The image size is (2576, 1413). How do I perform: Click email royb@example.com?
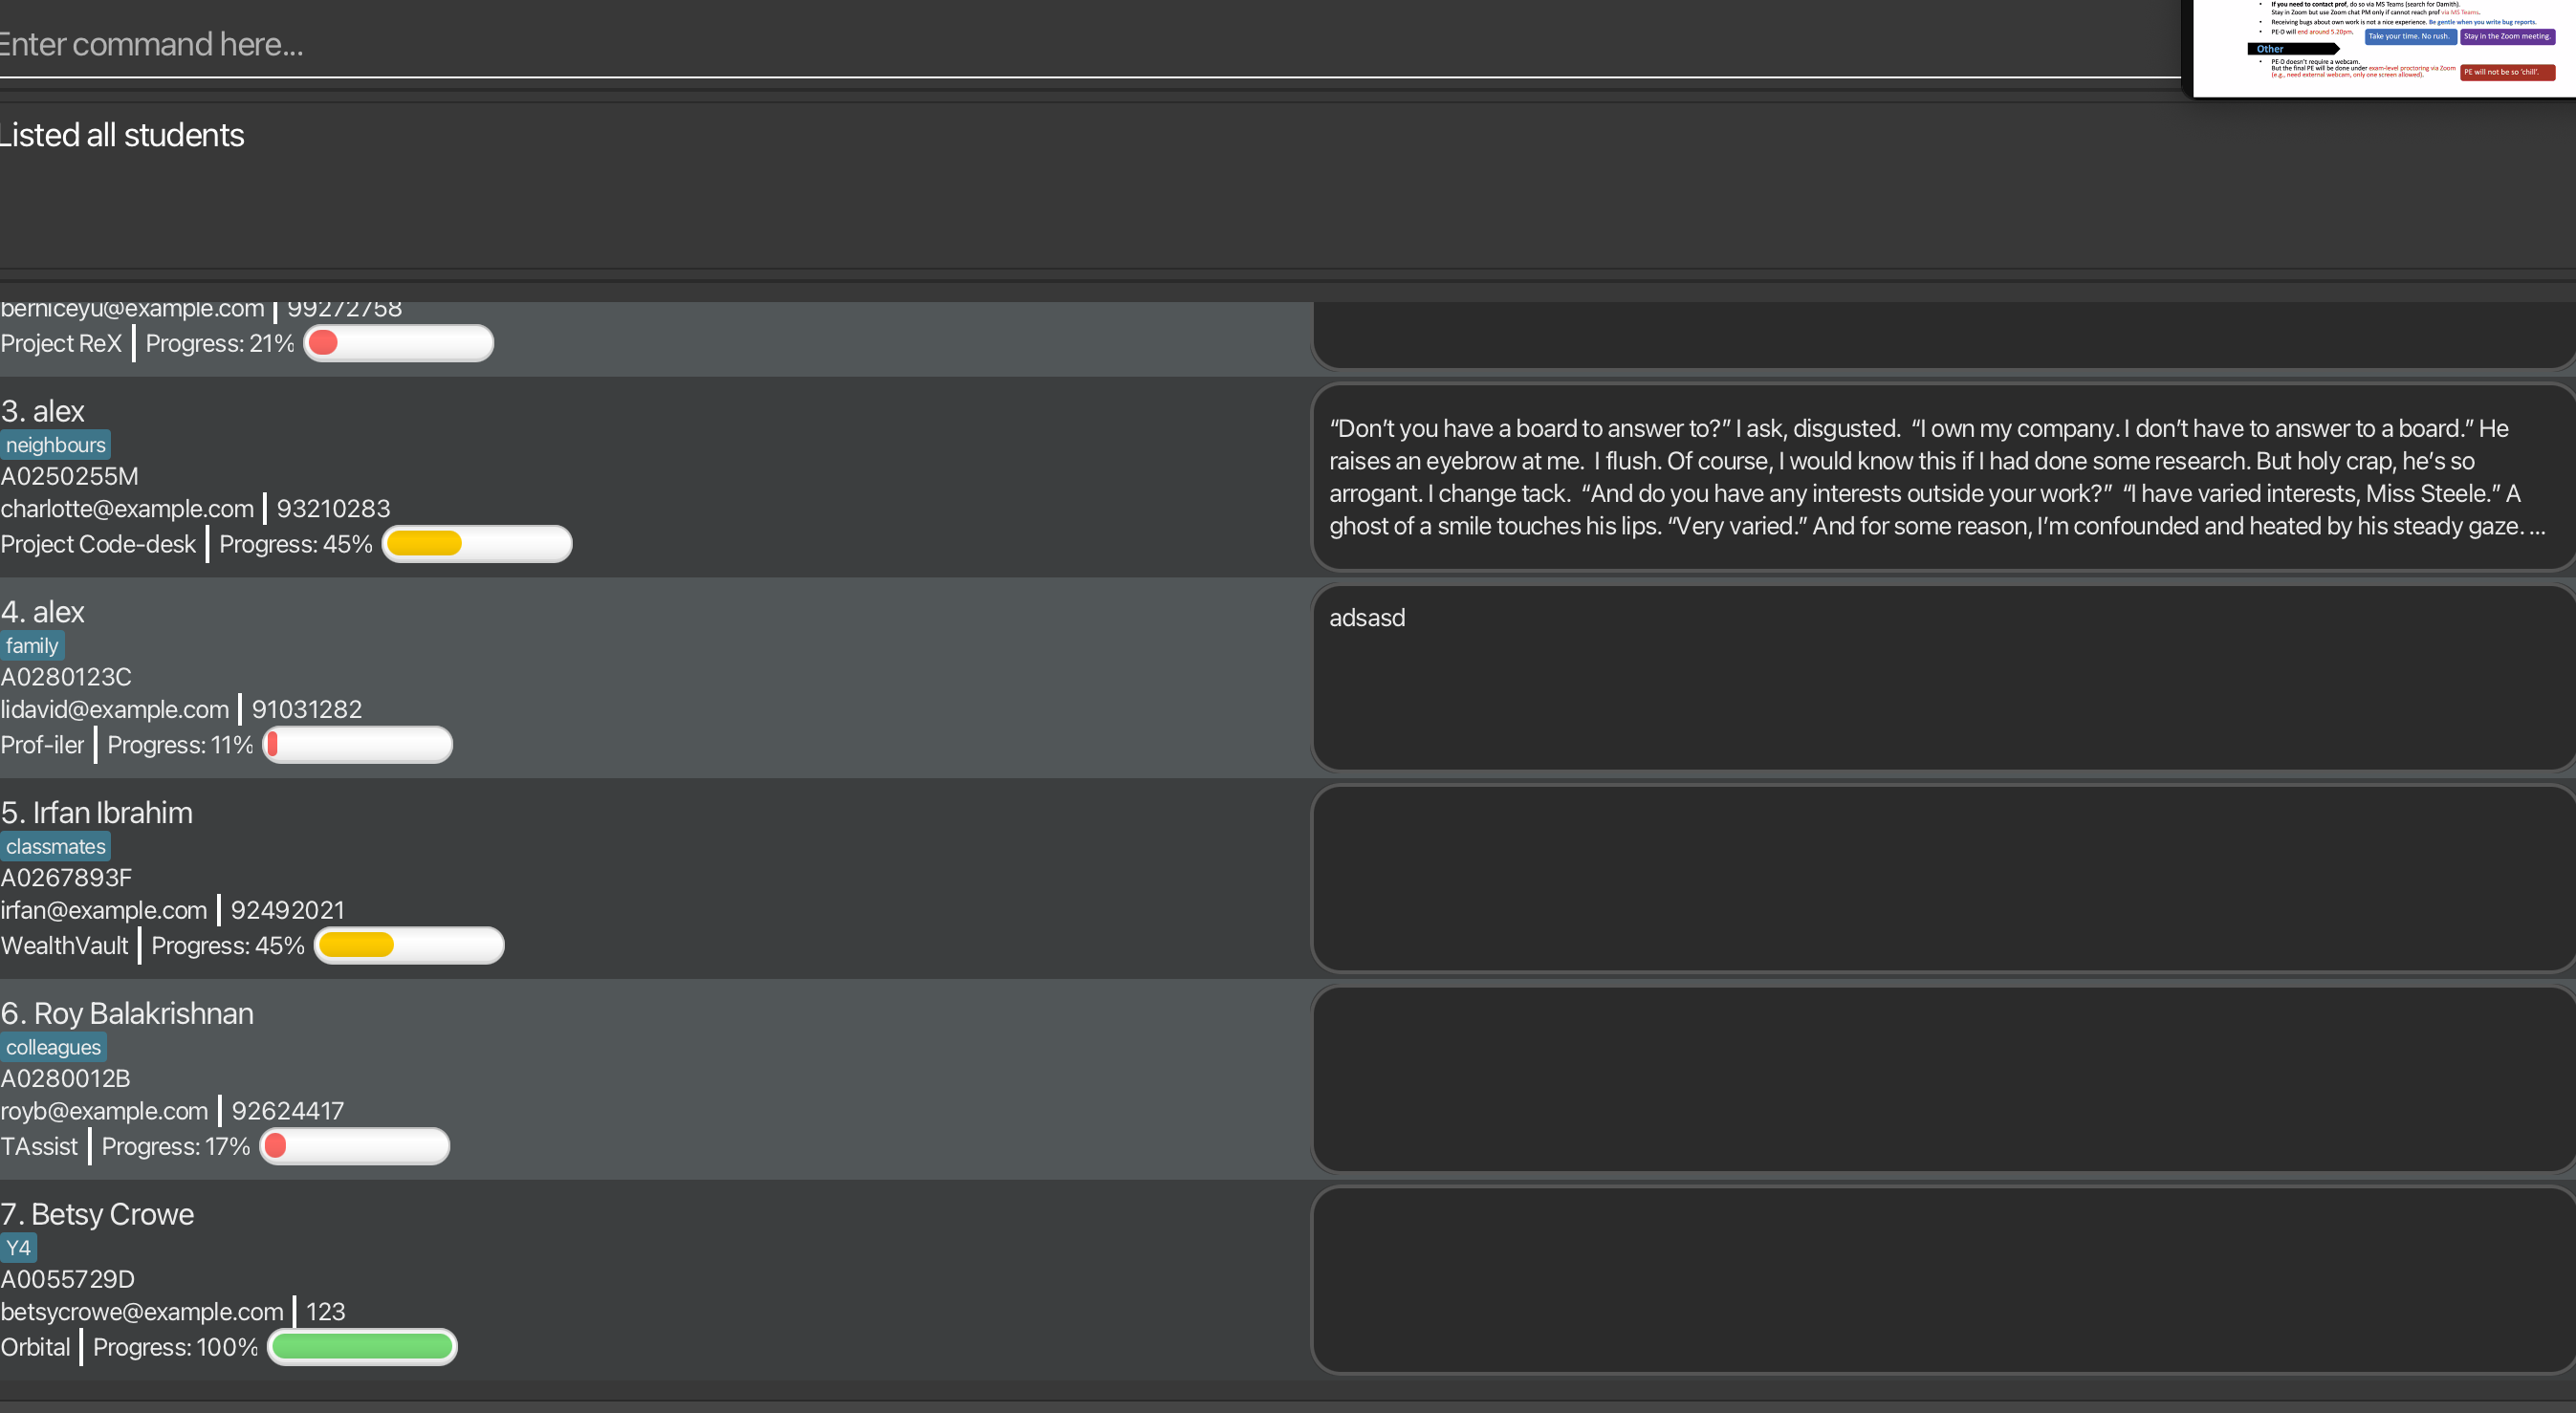pyautogui.click(x=104, y=1111)
